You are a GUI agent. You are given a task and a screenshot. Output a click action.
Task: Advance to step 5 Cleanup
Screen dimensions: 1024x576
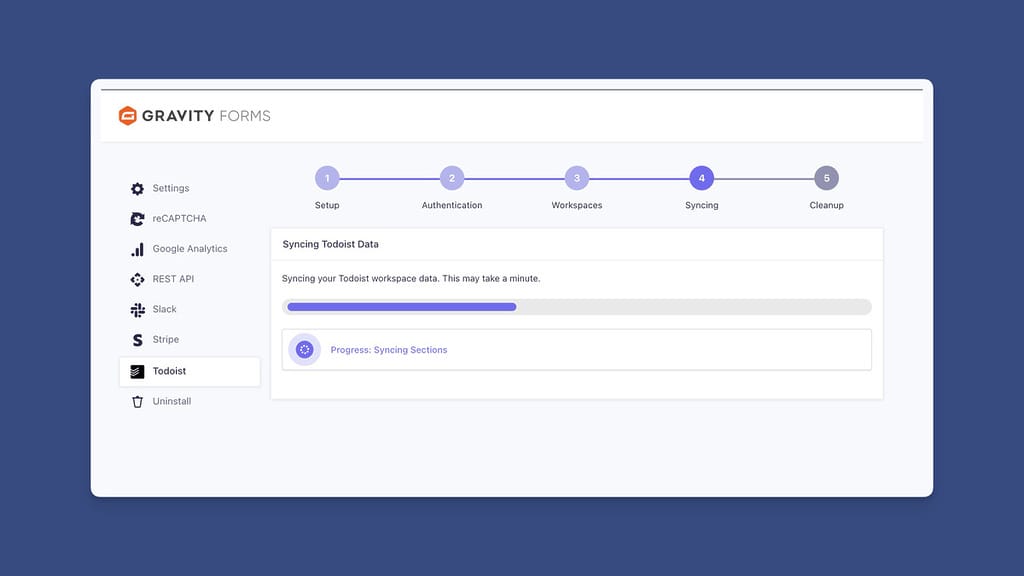tap(826, 178)
